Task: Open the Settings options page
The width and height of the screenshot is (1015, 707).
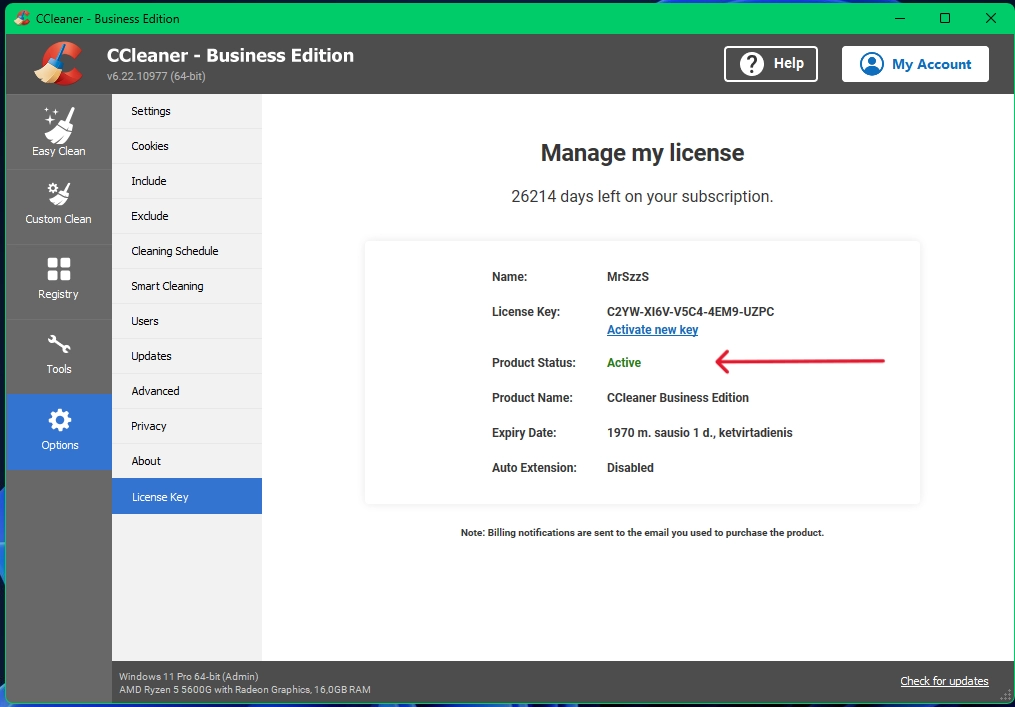Action: [x=187, y=111]
